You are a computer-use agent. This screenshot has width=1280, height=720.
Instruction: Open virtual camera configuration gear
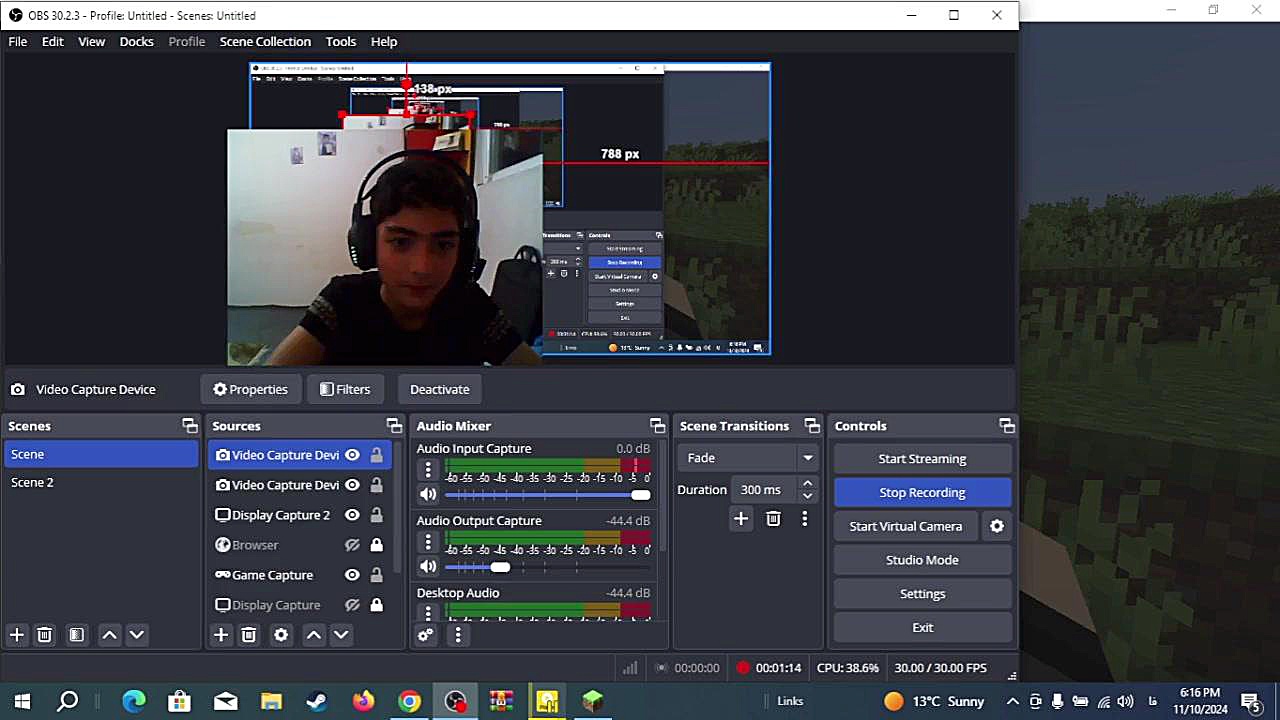coord(997,526)
